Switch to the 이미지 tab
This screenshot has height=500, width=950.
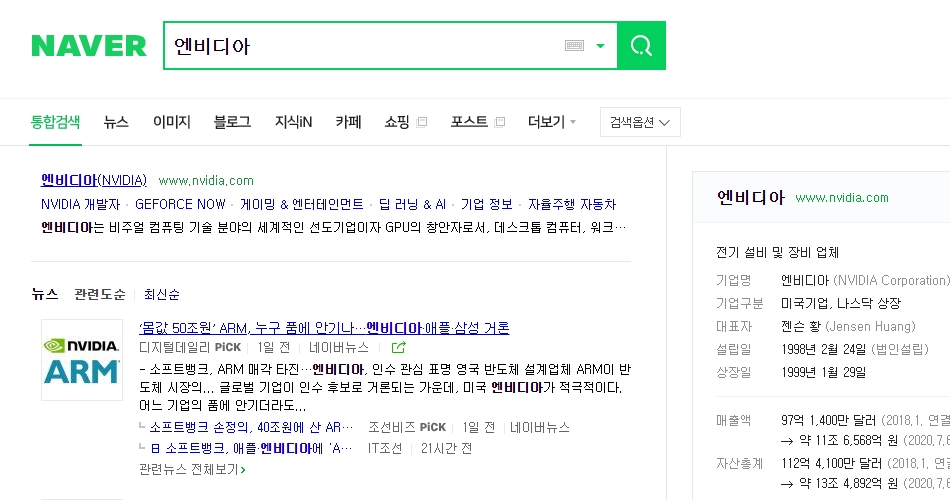click(171, 122)
